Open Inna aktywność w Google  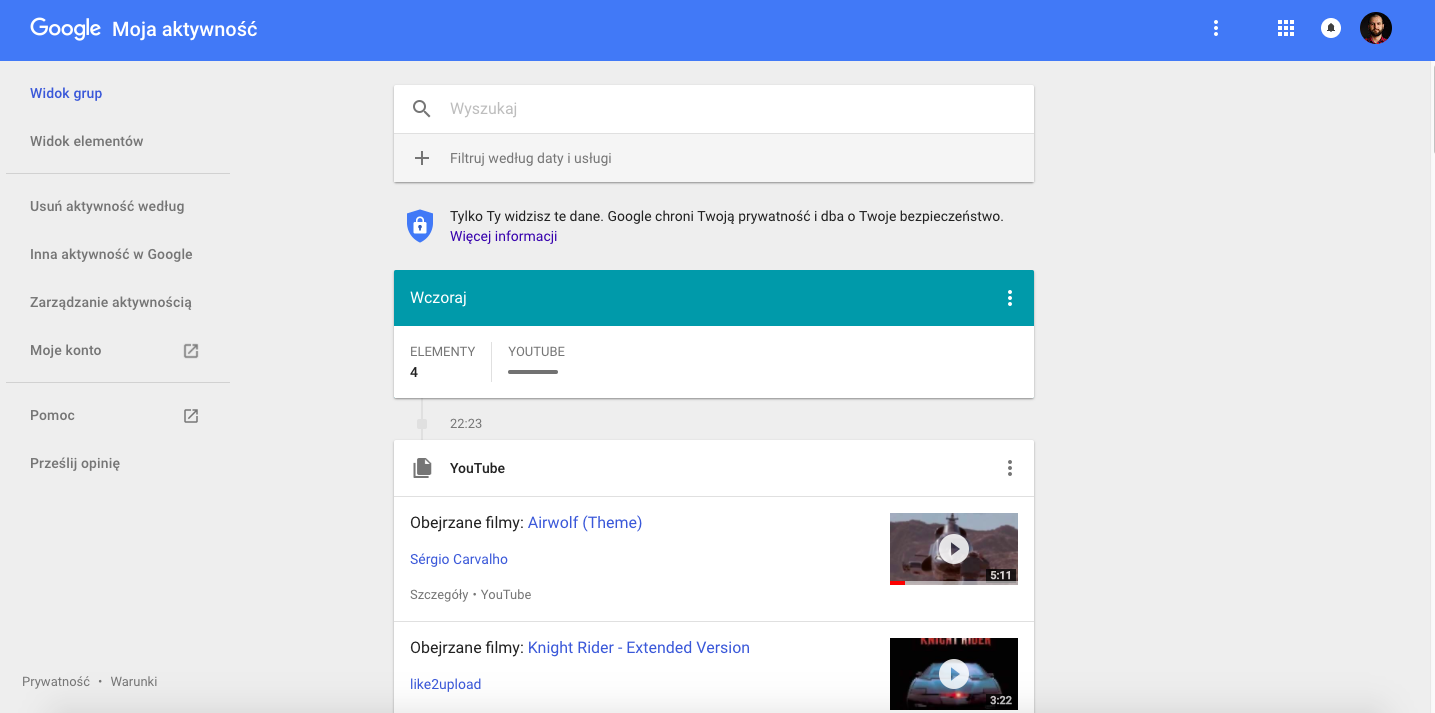click(111, 254)
